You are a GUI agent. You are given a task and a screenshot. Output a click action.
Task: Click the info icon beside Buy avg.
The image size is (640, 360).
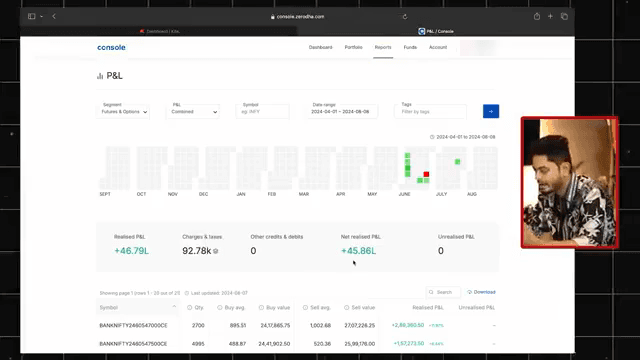click(x=220, y=307)
